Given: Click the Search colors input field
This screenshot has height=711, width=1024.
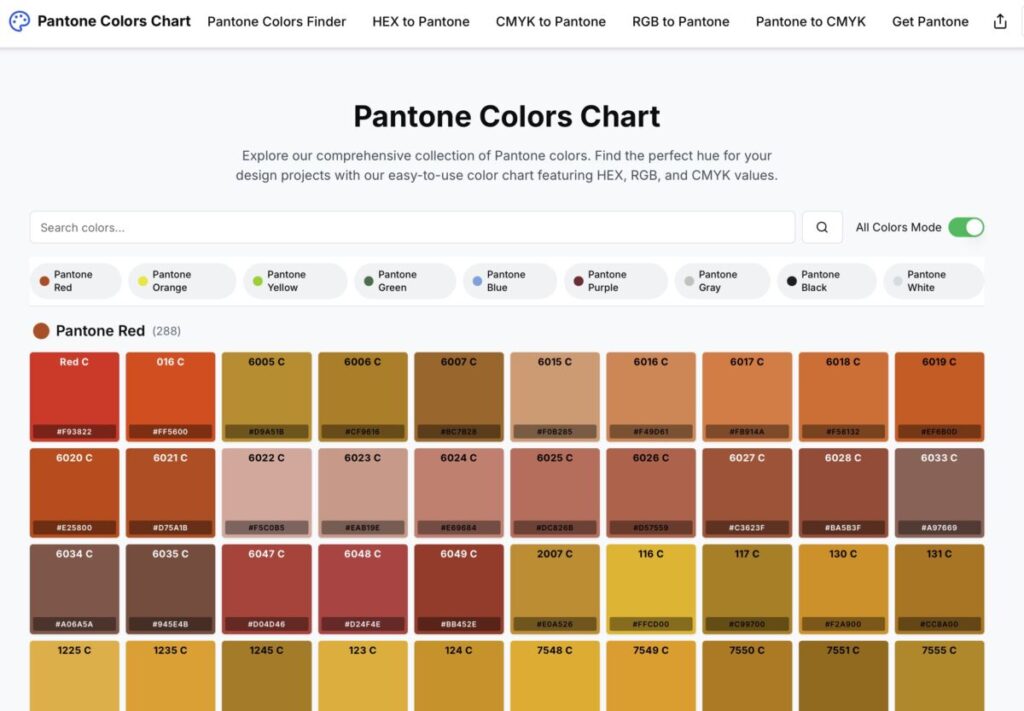Looking at the screenshot, I should coord(412,227).
